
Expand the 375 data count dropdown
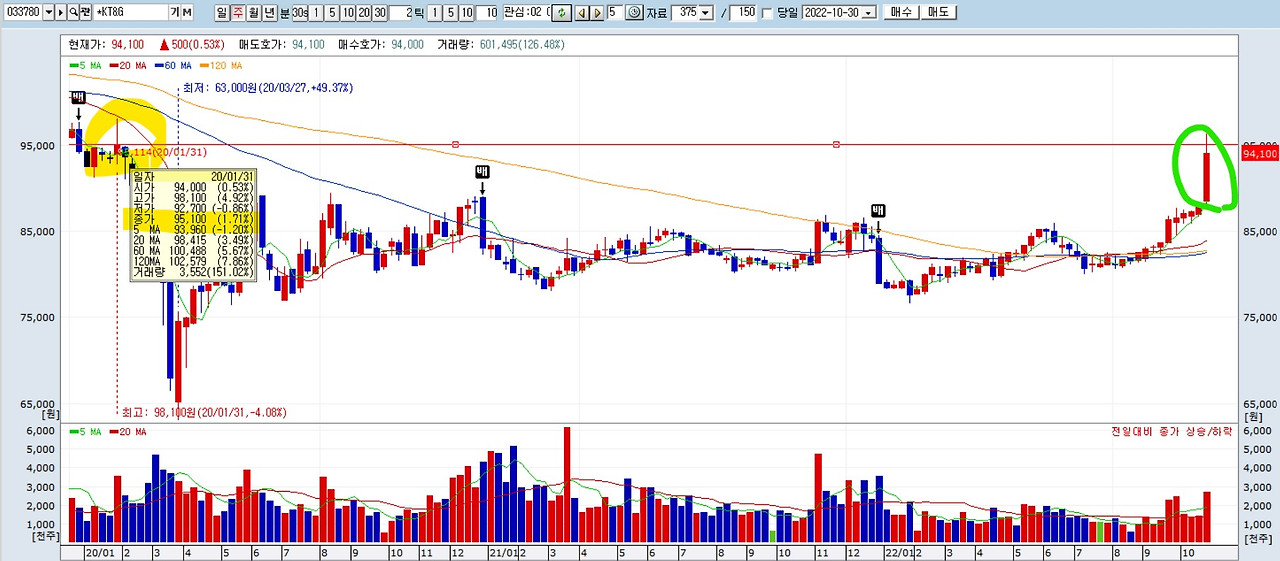[706, 12]
